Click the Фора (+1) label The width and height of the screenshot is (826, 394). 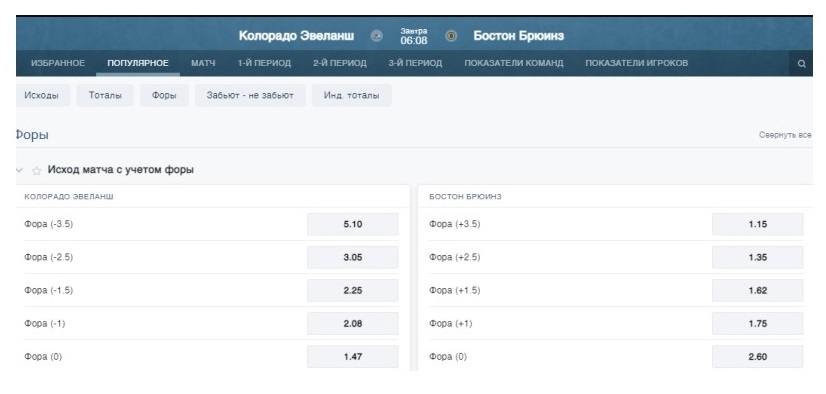tap(451, 324)
